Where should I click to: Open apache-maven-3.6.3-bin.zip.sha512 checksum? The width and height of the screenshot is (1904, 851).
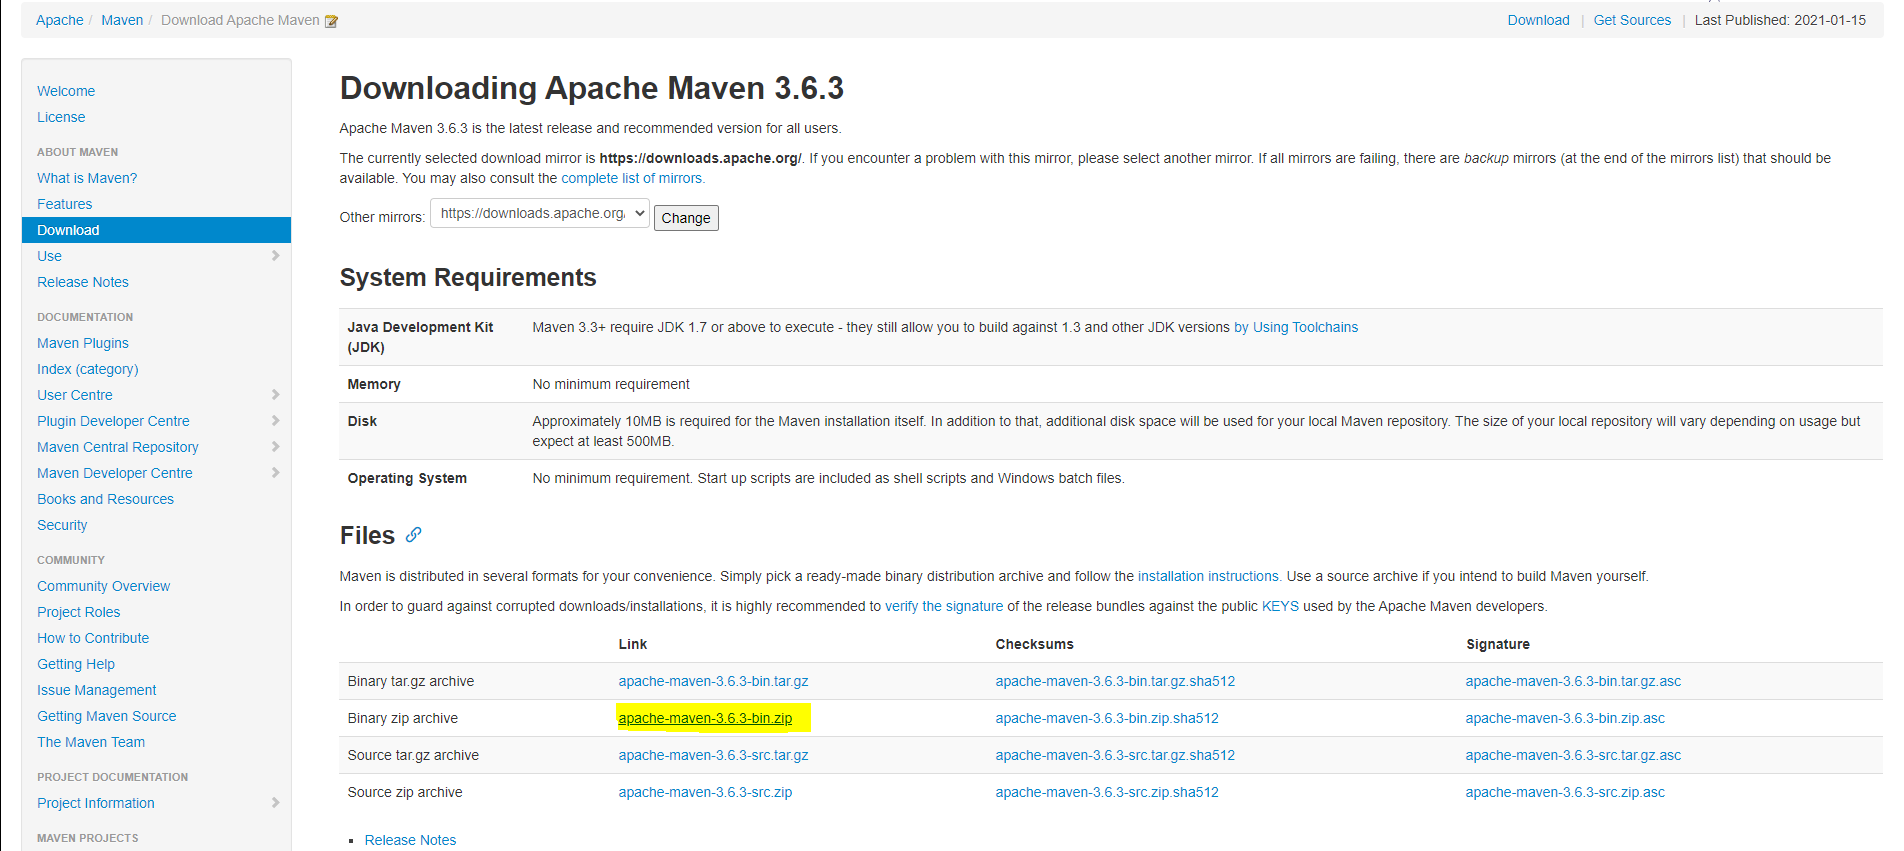pos(1107,718)
